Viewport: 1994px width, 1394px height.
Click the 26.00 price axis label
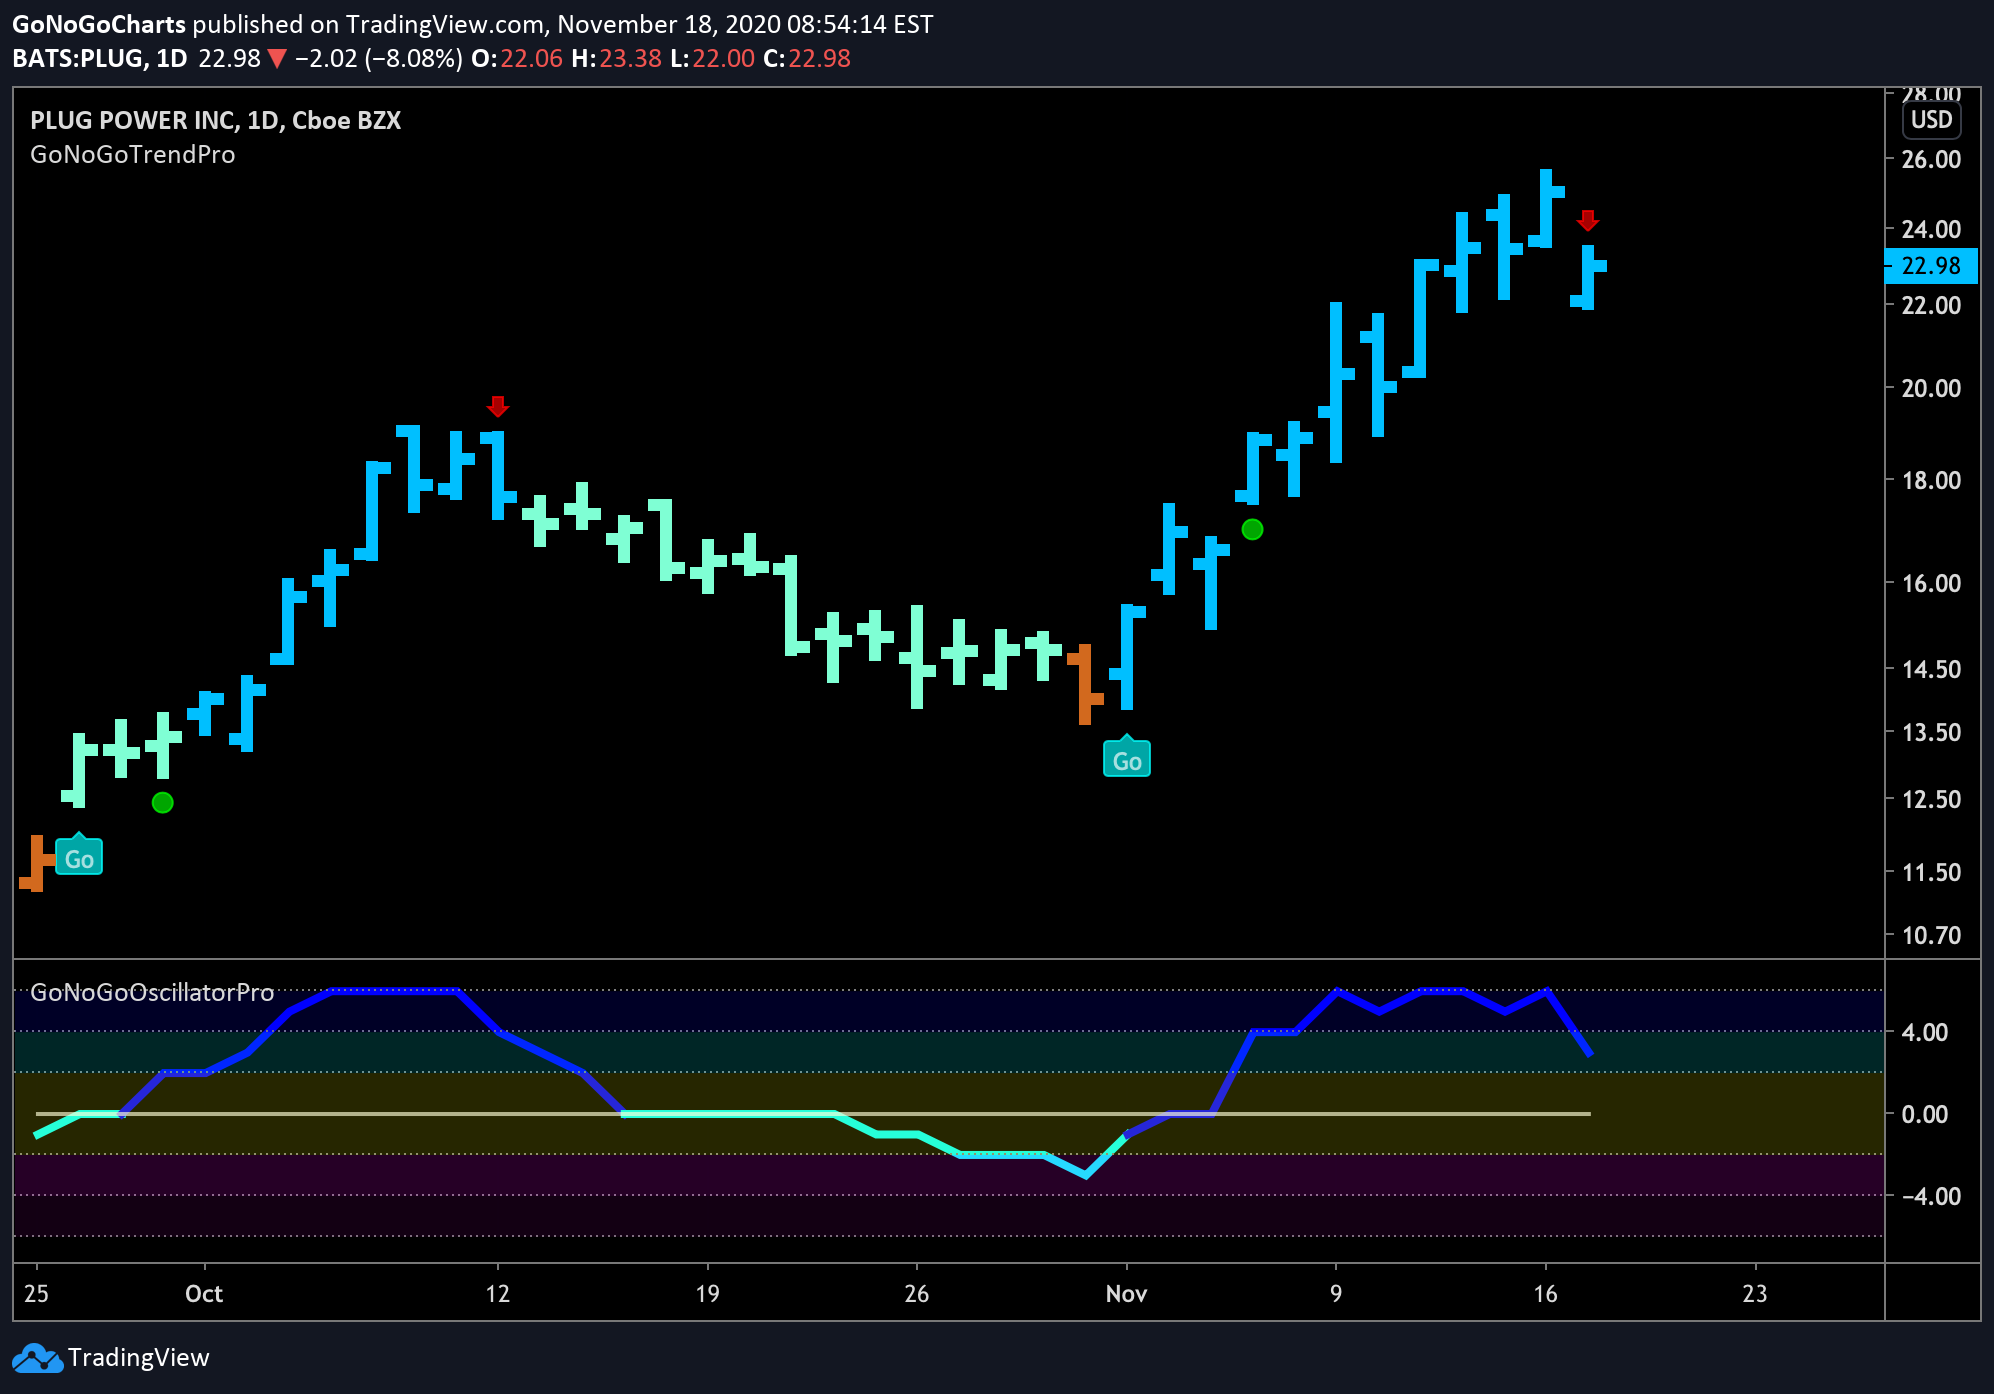click(x=1931, y=159)
